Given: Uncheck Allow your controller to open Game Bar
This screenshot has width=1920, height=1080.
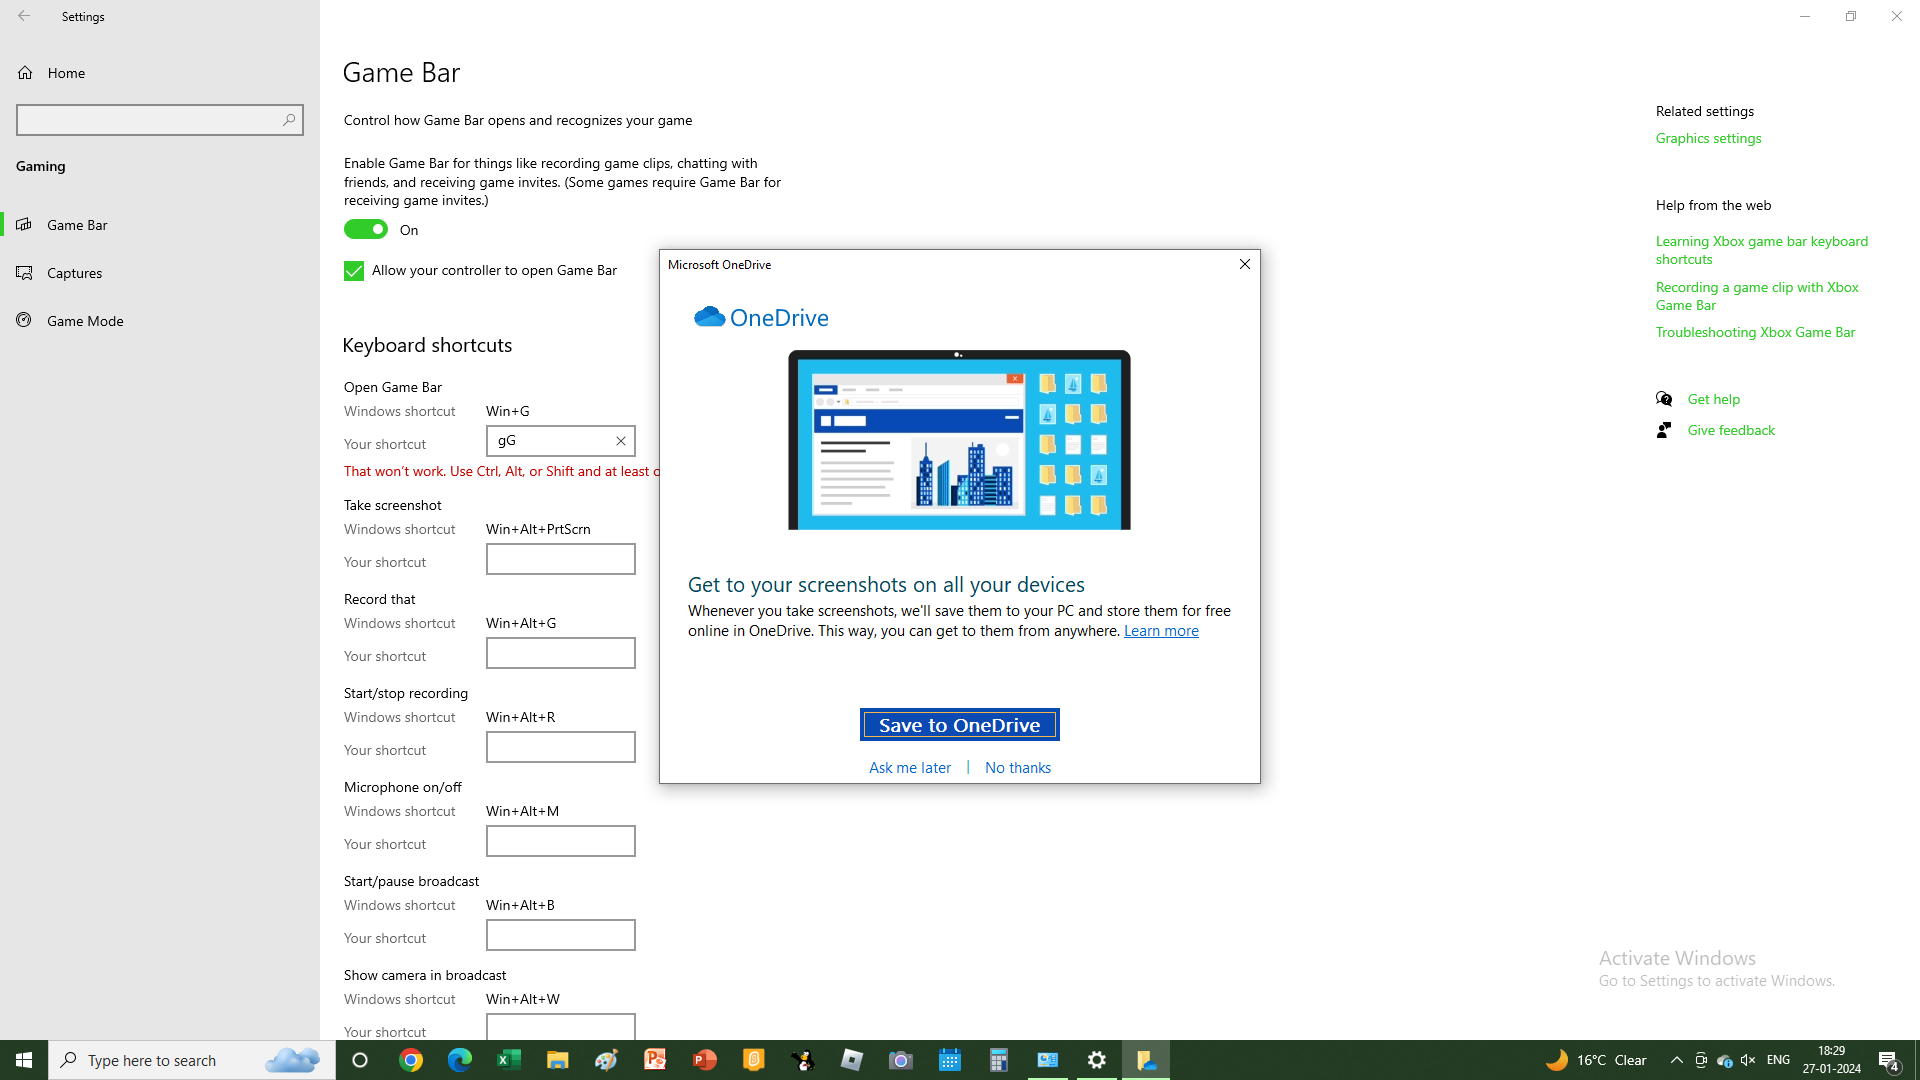Looking at the screenshot, I should [353, 270].
